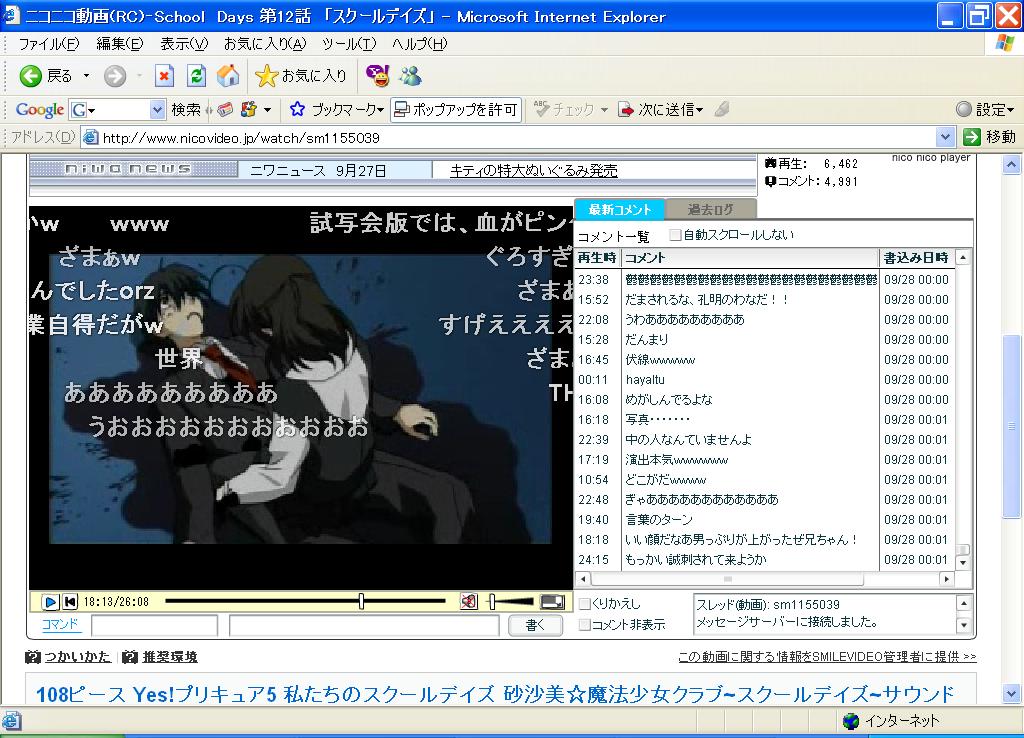Enable くりかえし repeat checkbox
1024x738 pixels.
[585, 603]
